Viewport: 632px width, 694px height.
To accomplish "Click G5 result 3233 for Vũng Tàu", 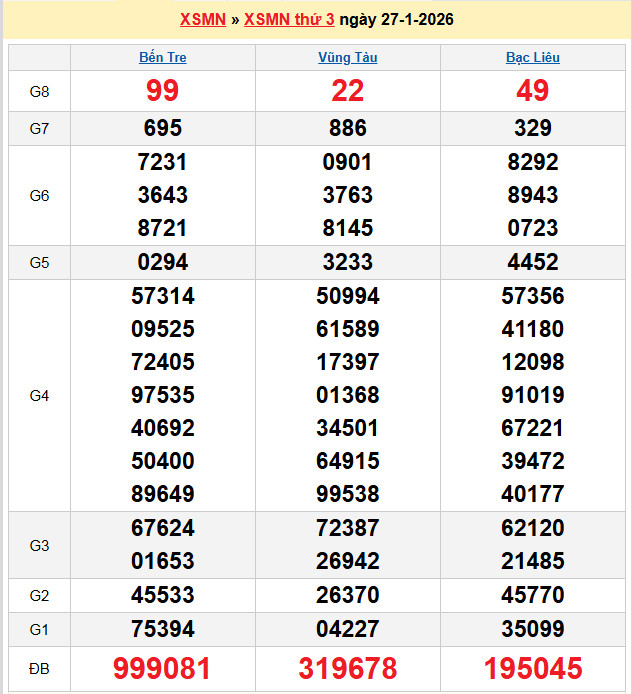I will (347, 263).
